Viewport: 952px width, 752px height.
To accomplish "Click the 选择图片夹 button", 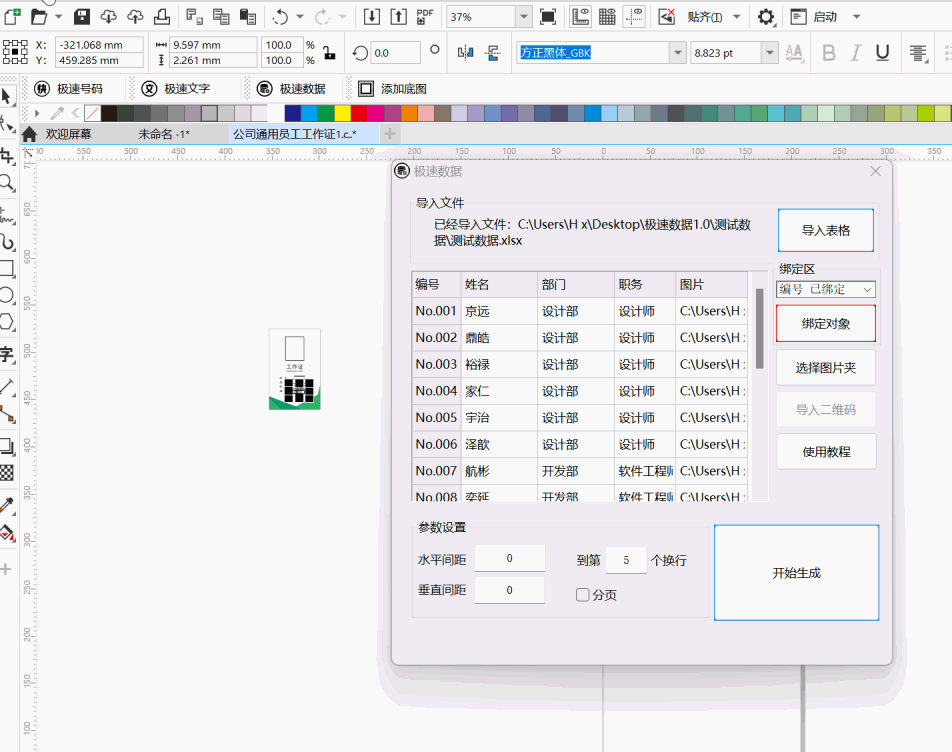I will [826, 368].
